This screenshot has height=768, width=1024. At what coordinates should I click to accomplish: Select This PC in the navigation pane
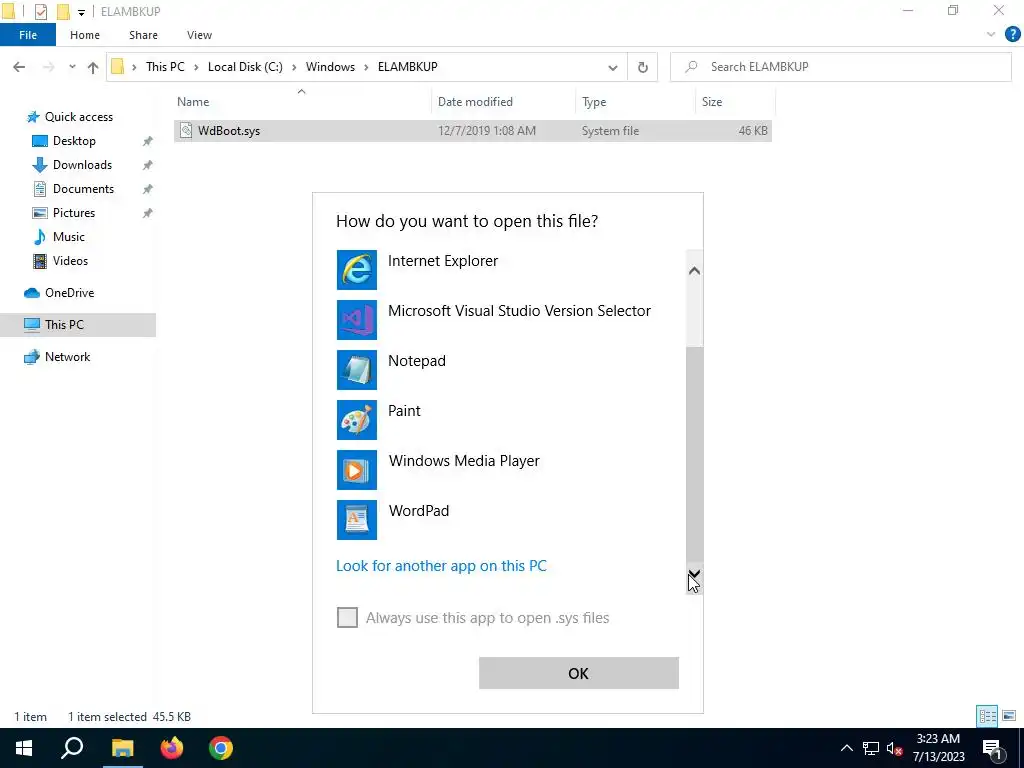click(64, 325)
